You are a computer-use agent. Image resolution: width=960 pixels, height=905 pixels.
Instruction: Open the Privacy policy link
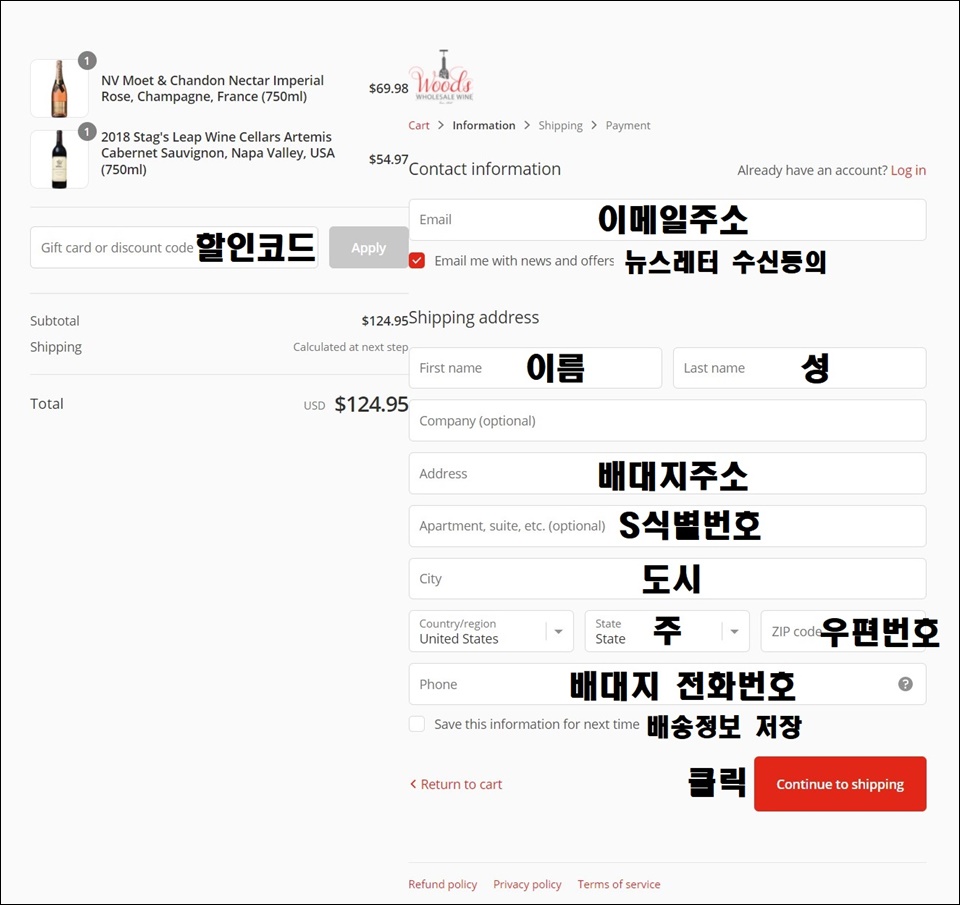click(x=527, y=884)
